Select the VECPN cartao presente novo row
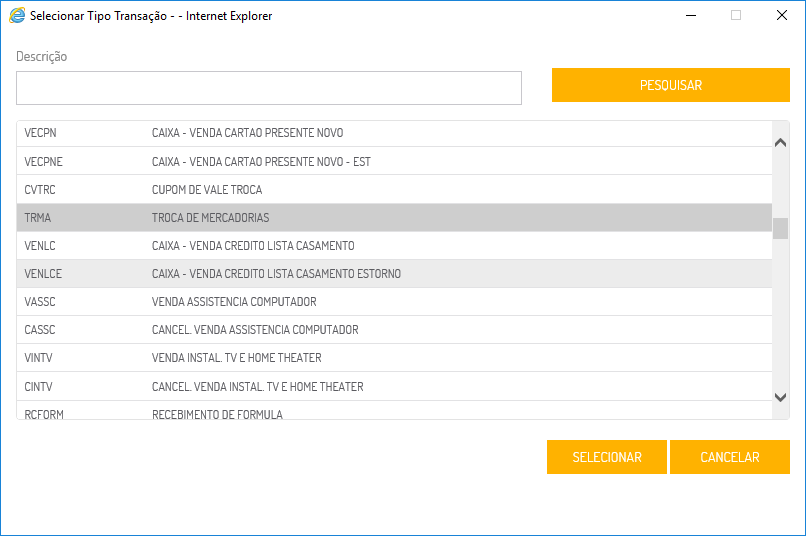Screen dimensions: 806x536 coord(394,133)
